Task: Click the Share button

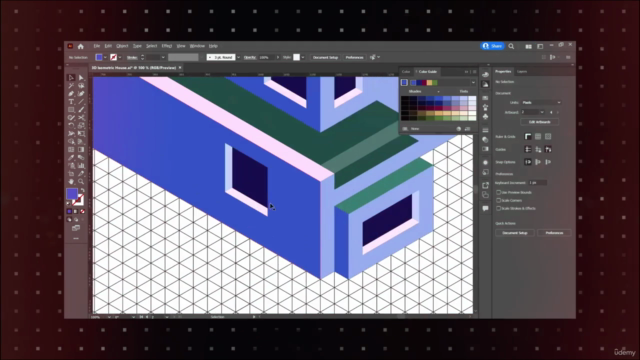Action: pyautogui.click(x=493, y=46)
